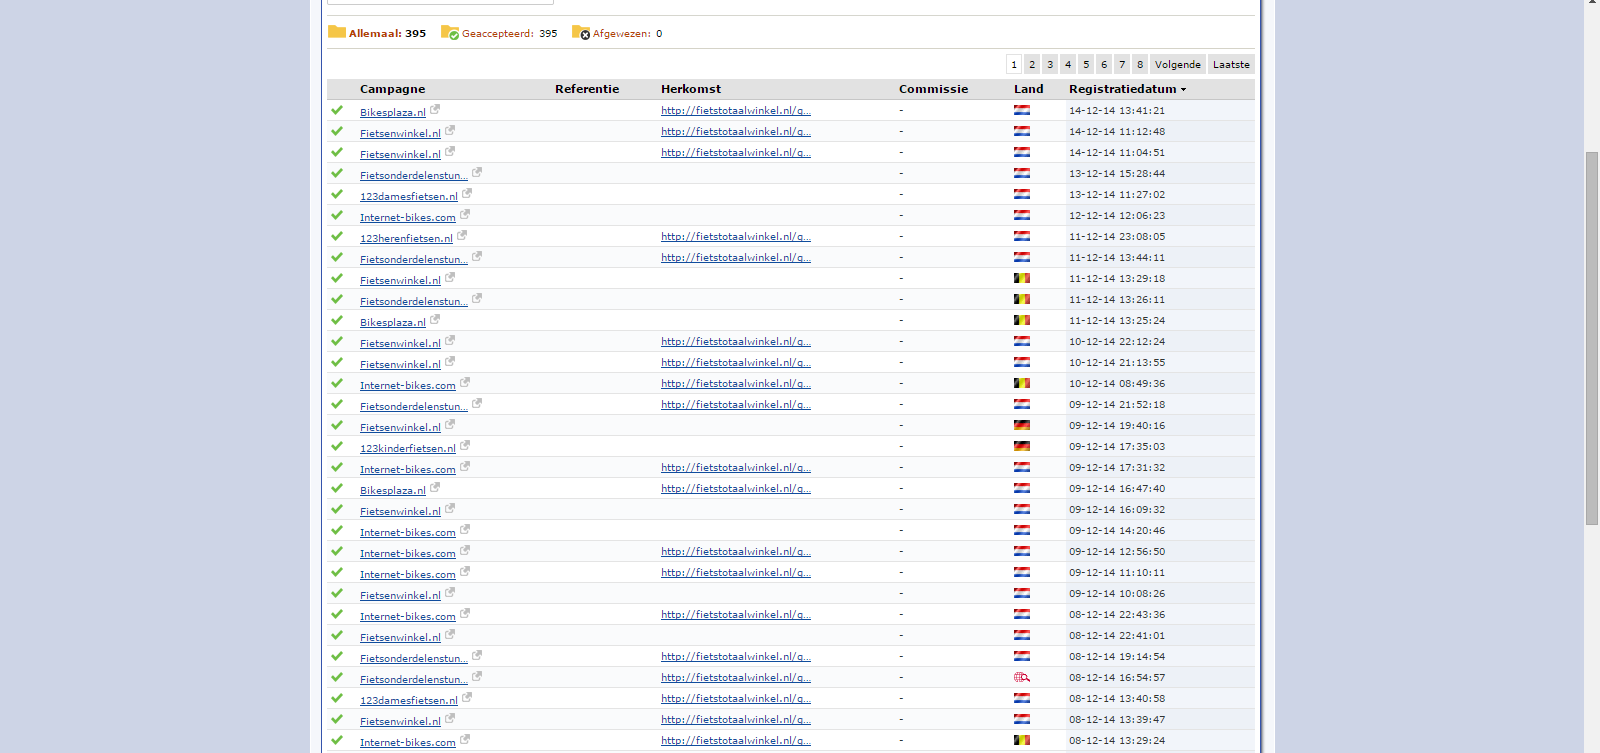Viewport: 1600px width, 753px height.
Task: Sort by the Land column header
Action: coord(1028,89)
